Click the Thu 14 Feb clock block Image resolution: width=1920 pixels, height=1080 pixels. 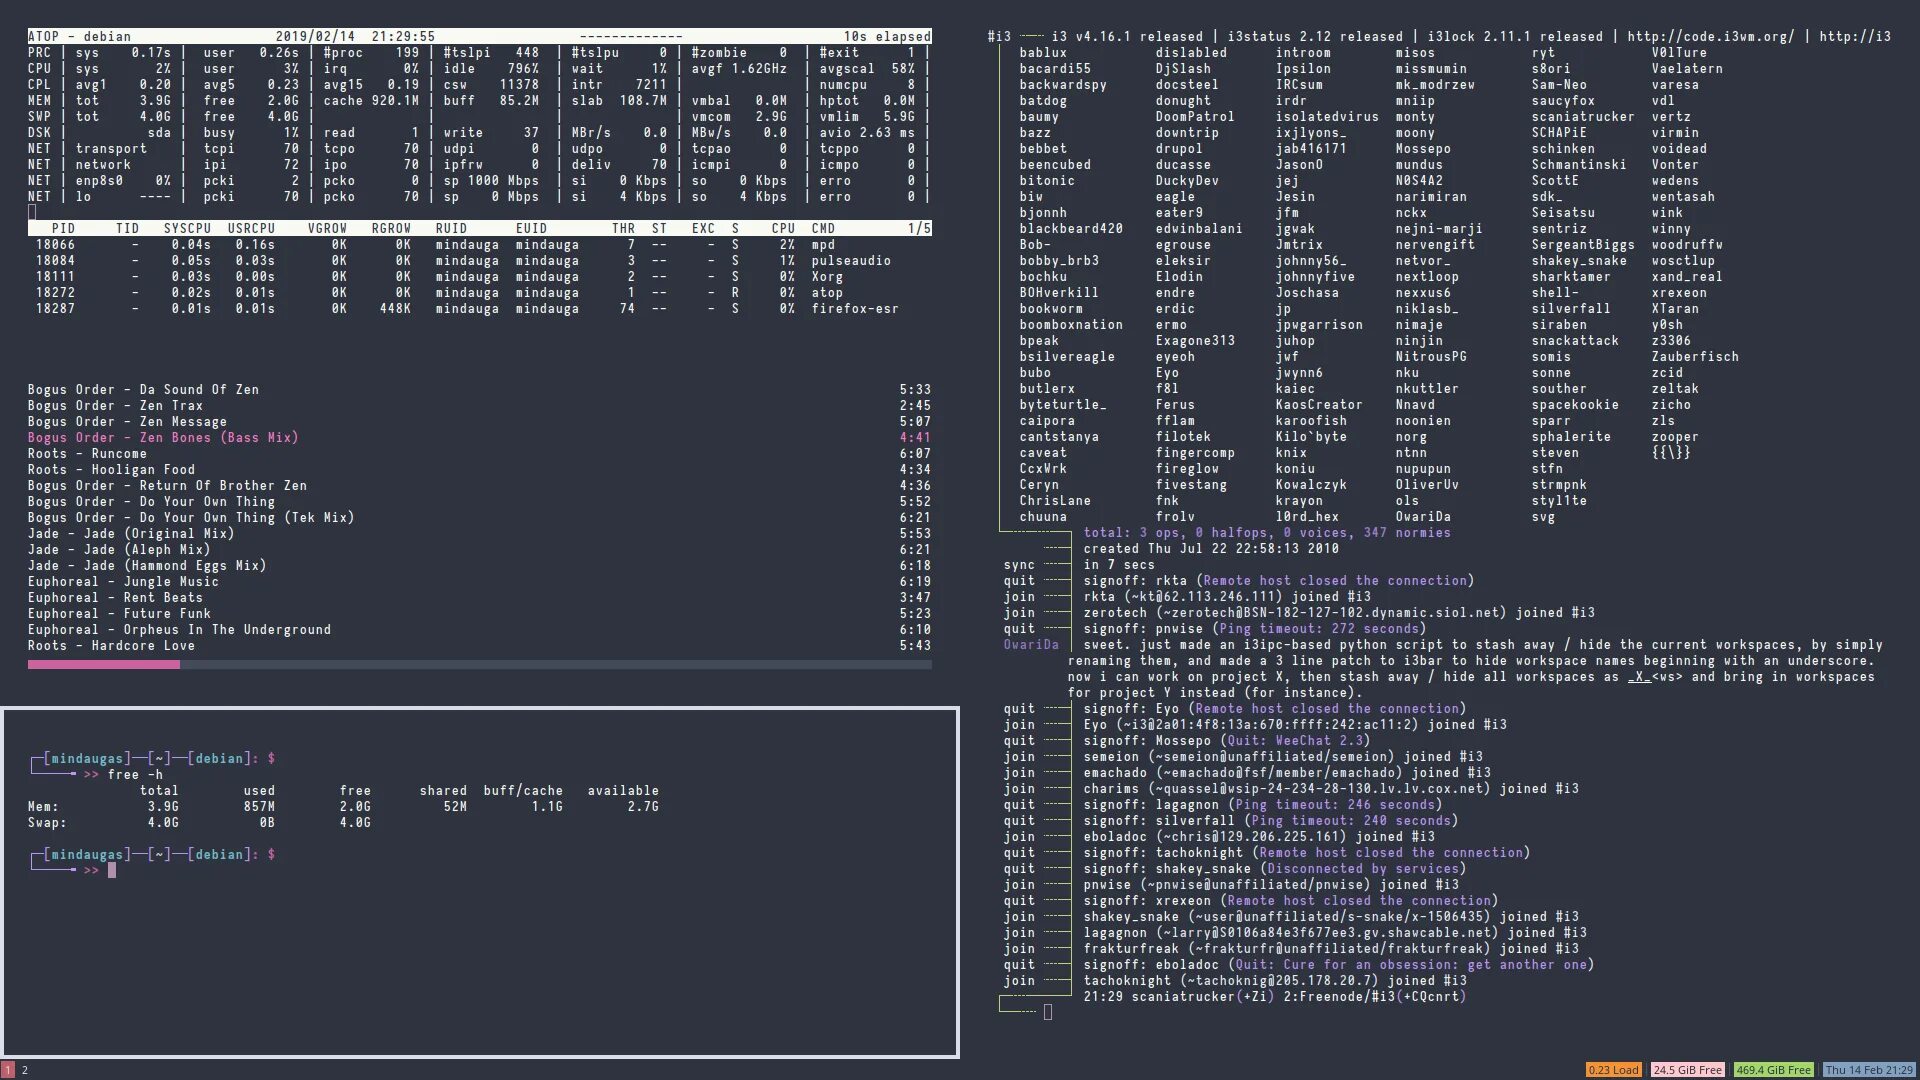(x=1868, y=1070)
